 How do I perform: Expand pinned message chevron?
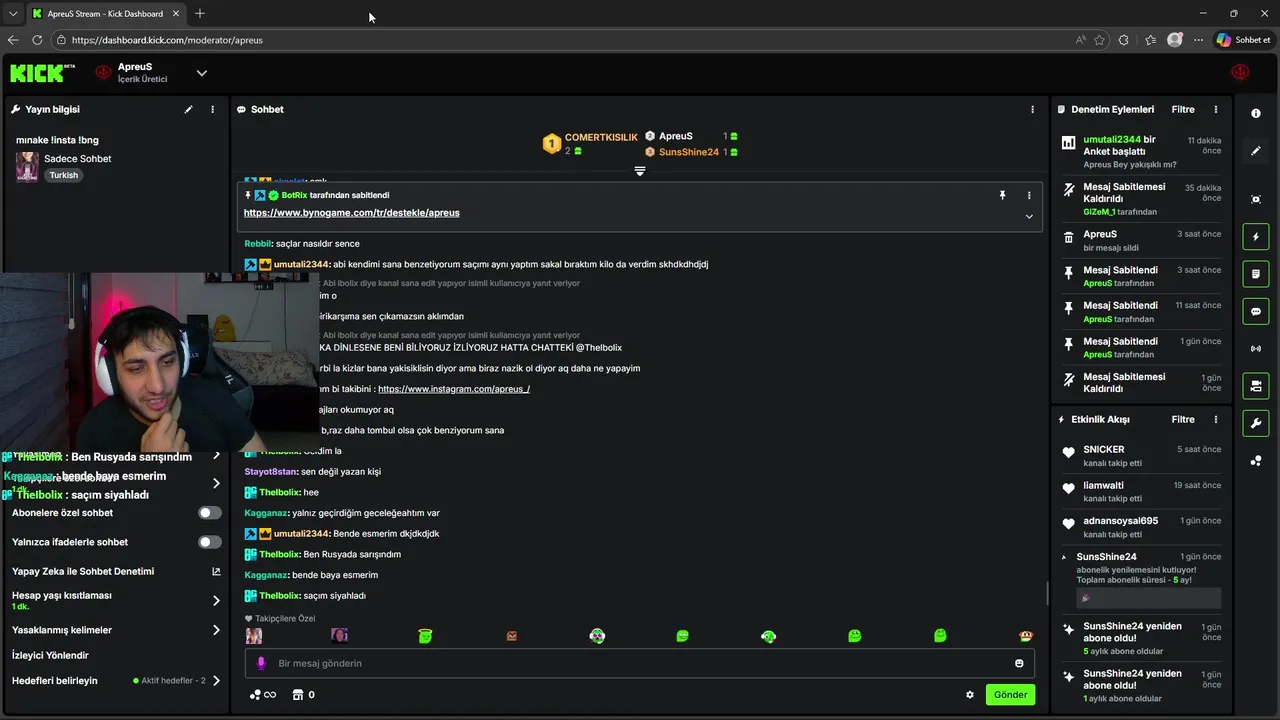(1029, 217)
